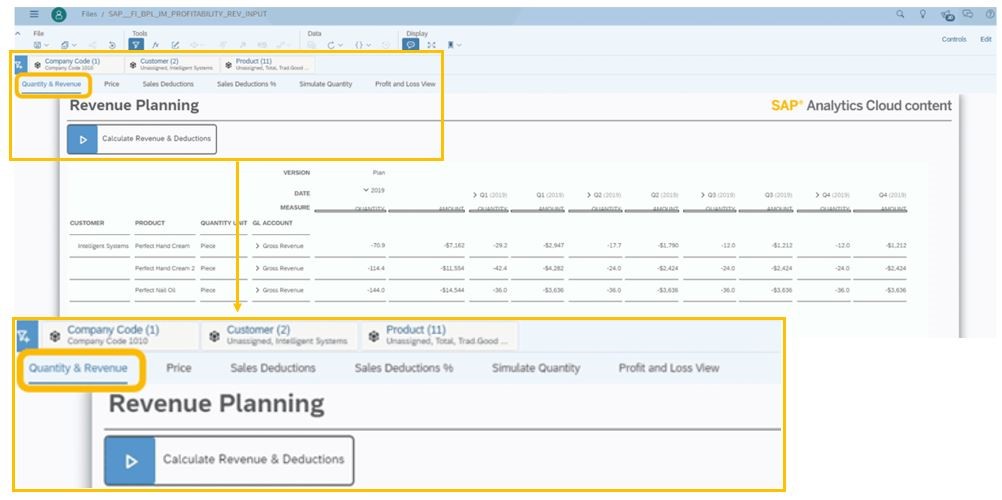Click the curly braces icon under Data
1002x500 pixels.
coord(359,45)
